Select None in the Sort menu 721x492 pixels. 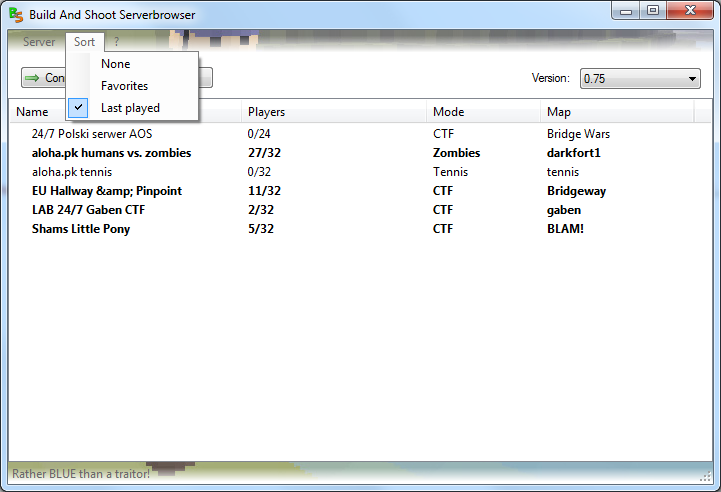[x=115, y=64]
